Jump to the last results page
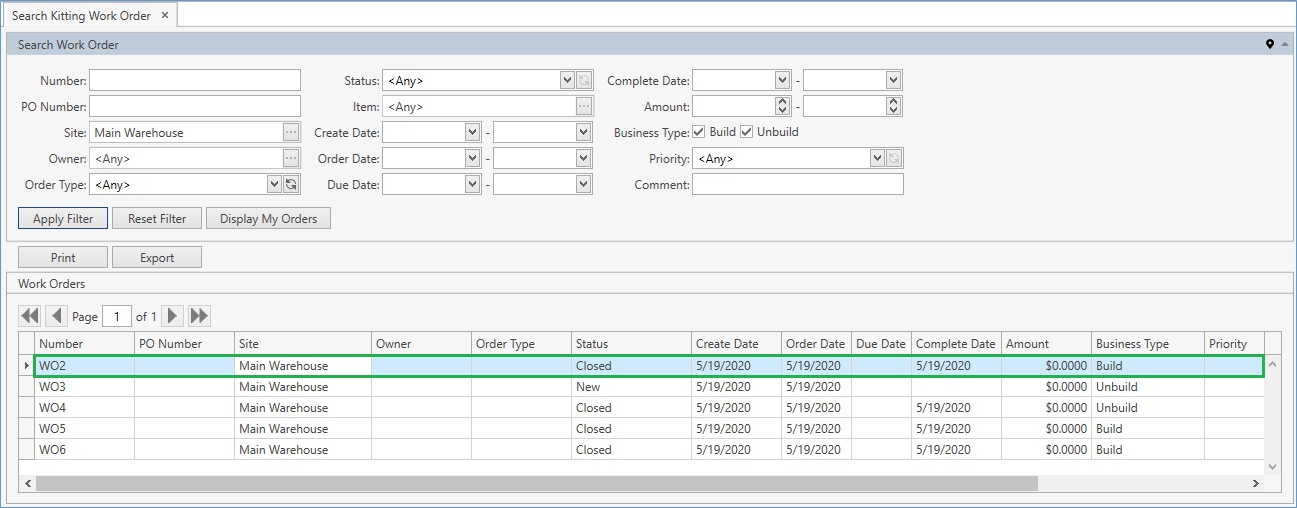The height and width of the screenshot is (508, 1297). [x=200, y=316]
